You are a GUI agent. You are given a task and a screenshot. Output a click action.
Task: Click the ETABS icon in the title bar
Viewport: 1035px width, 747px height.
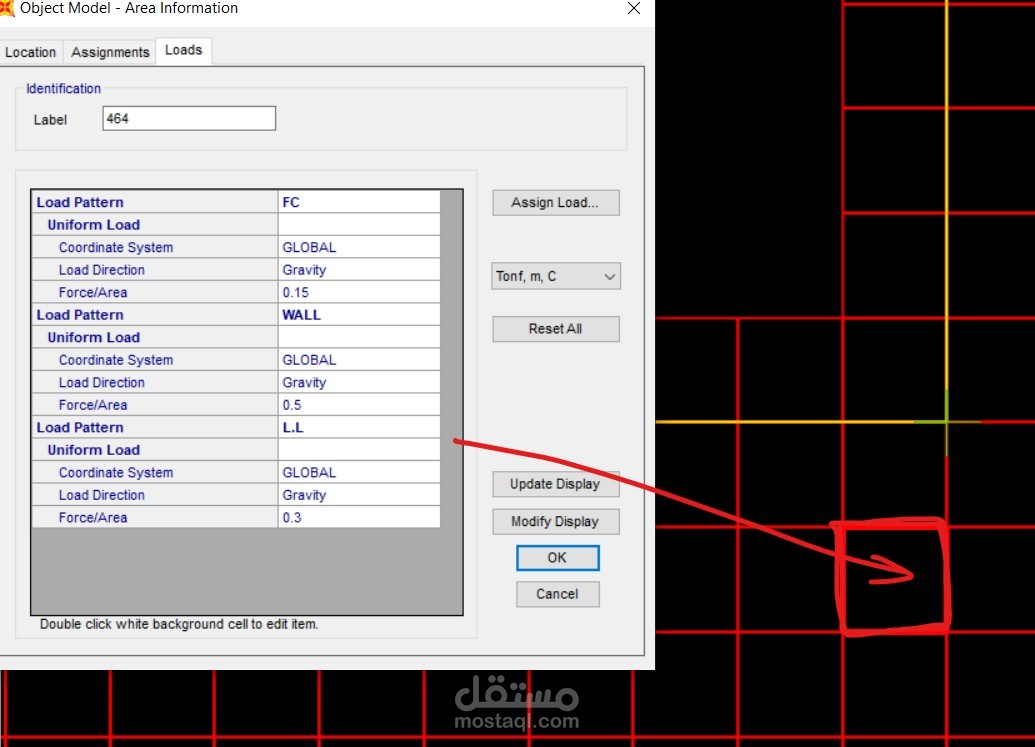[7, 8]
